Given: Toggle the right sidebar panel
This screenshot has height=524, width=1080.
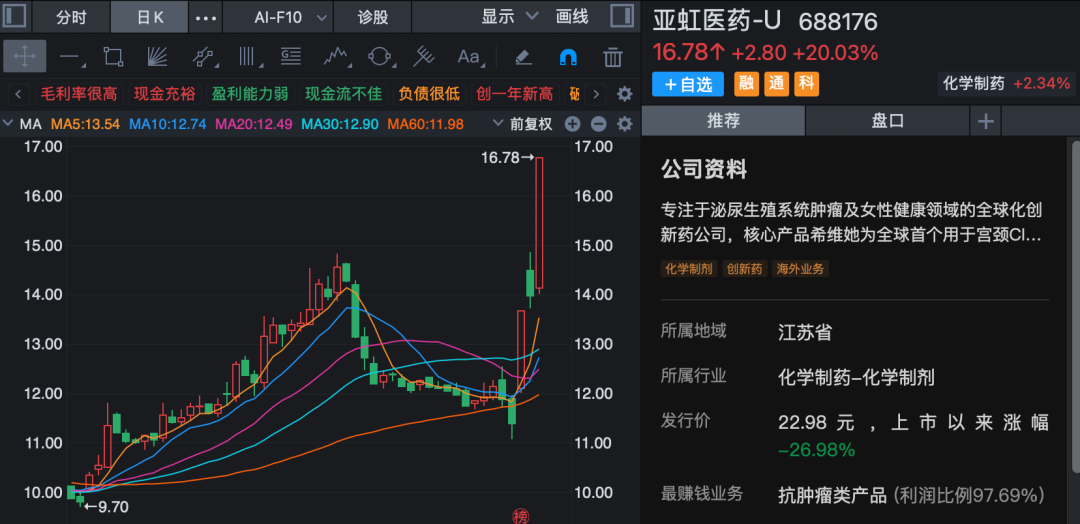Looking at the screenshot, I should coord(620,17).
